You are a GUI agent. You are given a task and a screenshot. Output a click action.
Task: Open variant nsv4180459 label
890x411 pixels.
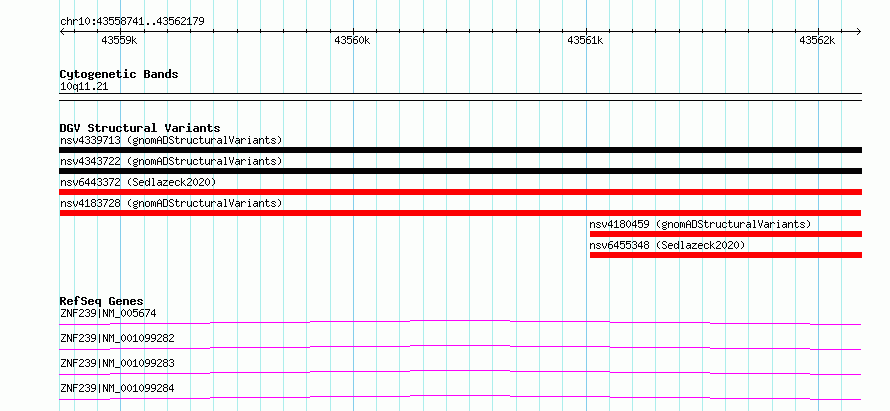click(x=700, y=224)
